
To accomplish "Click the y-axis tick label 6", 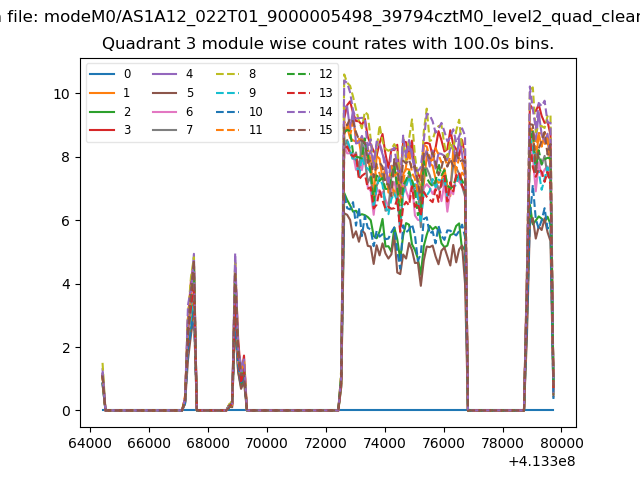I will (x=65, y=220).
